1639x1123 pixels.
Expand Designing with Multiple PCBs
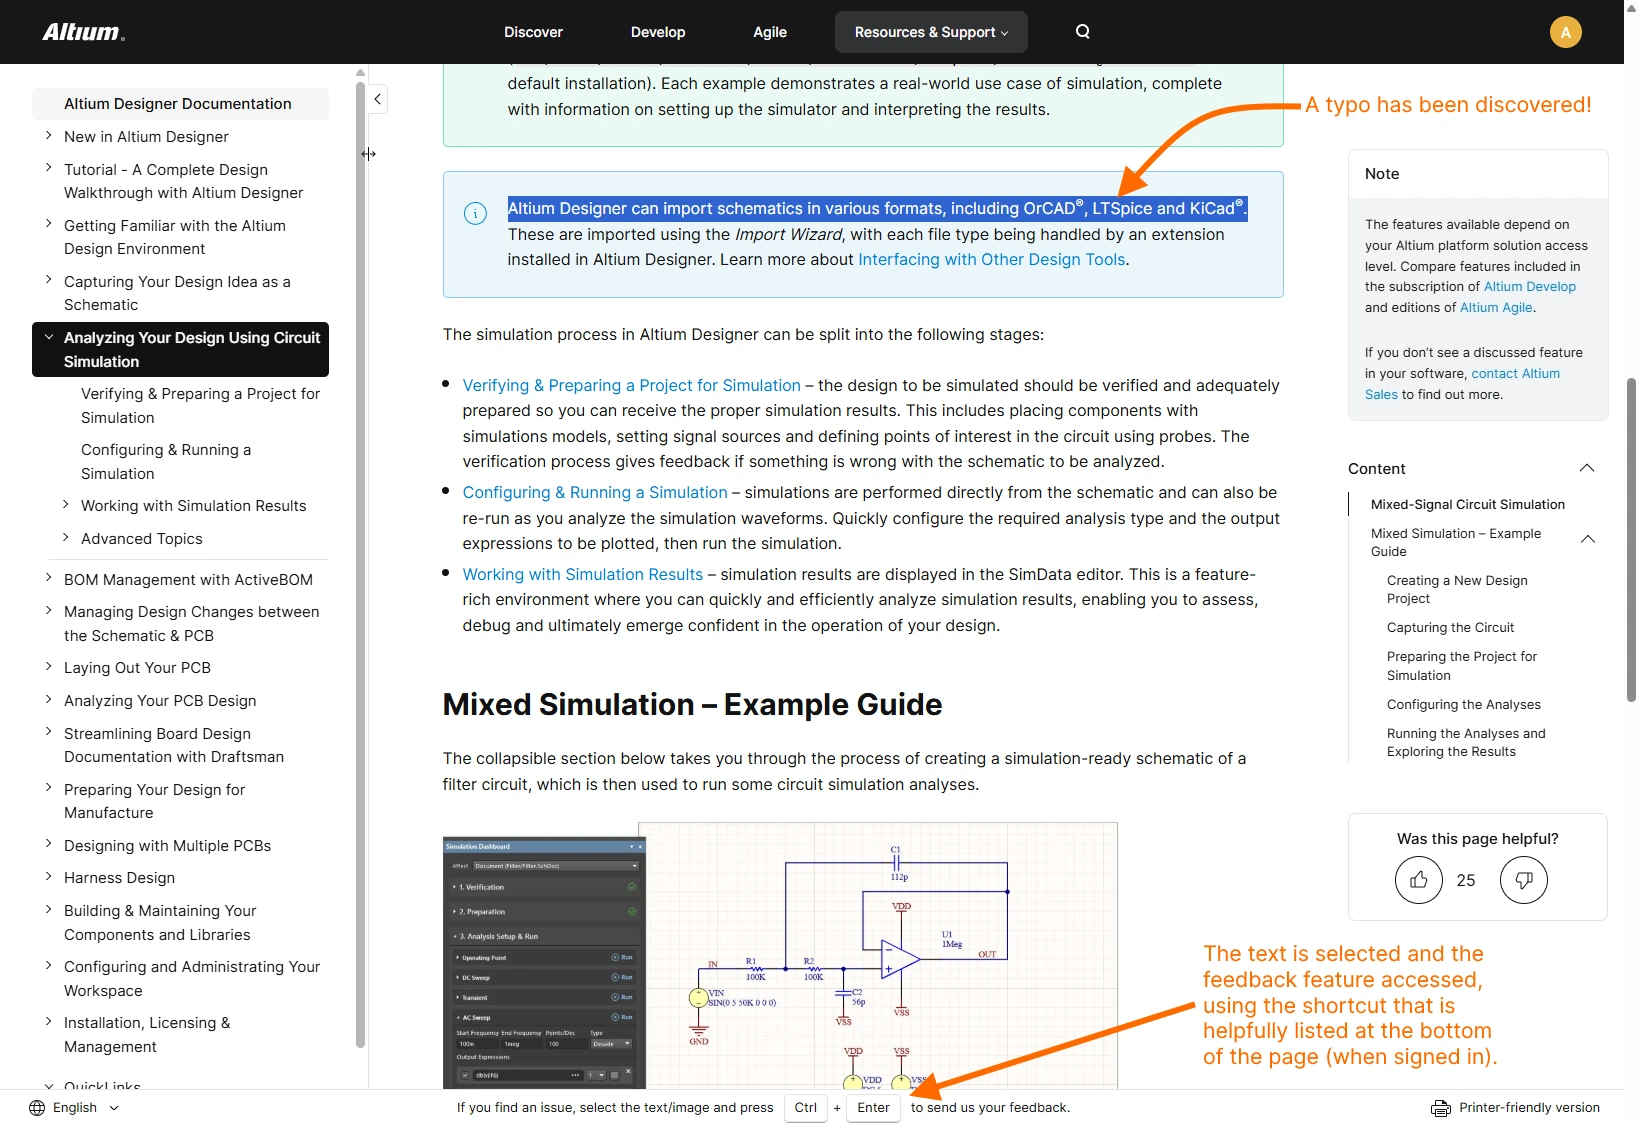click(x=48, y=845)
